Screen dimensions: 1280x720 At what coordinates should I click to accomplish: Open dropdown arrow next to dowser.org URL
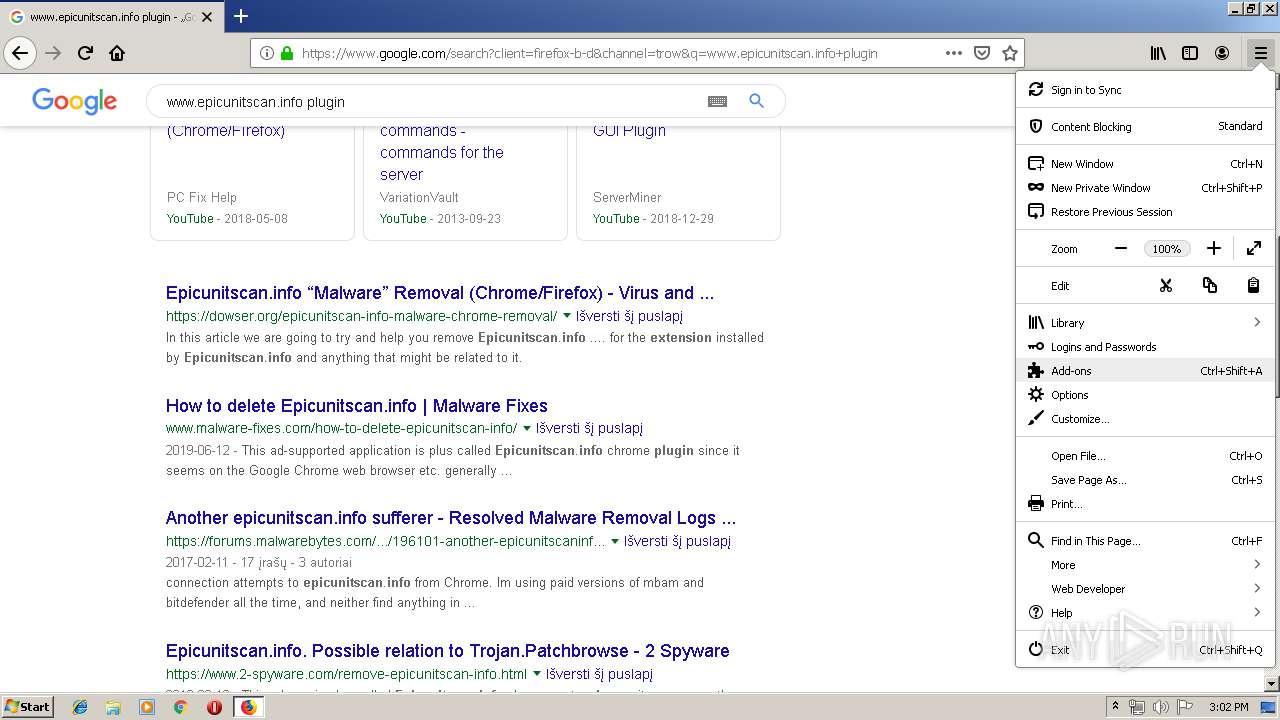pyautogui.click(x=567, y=316)
